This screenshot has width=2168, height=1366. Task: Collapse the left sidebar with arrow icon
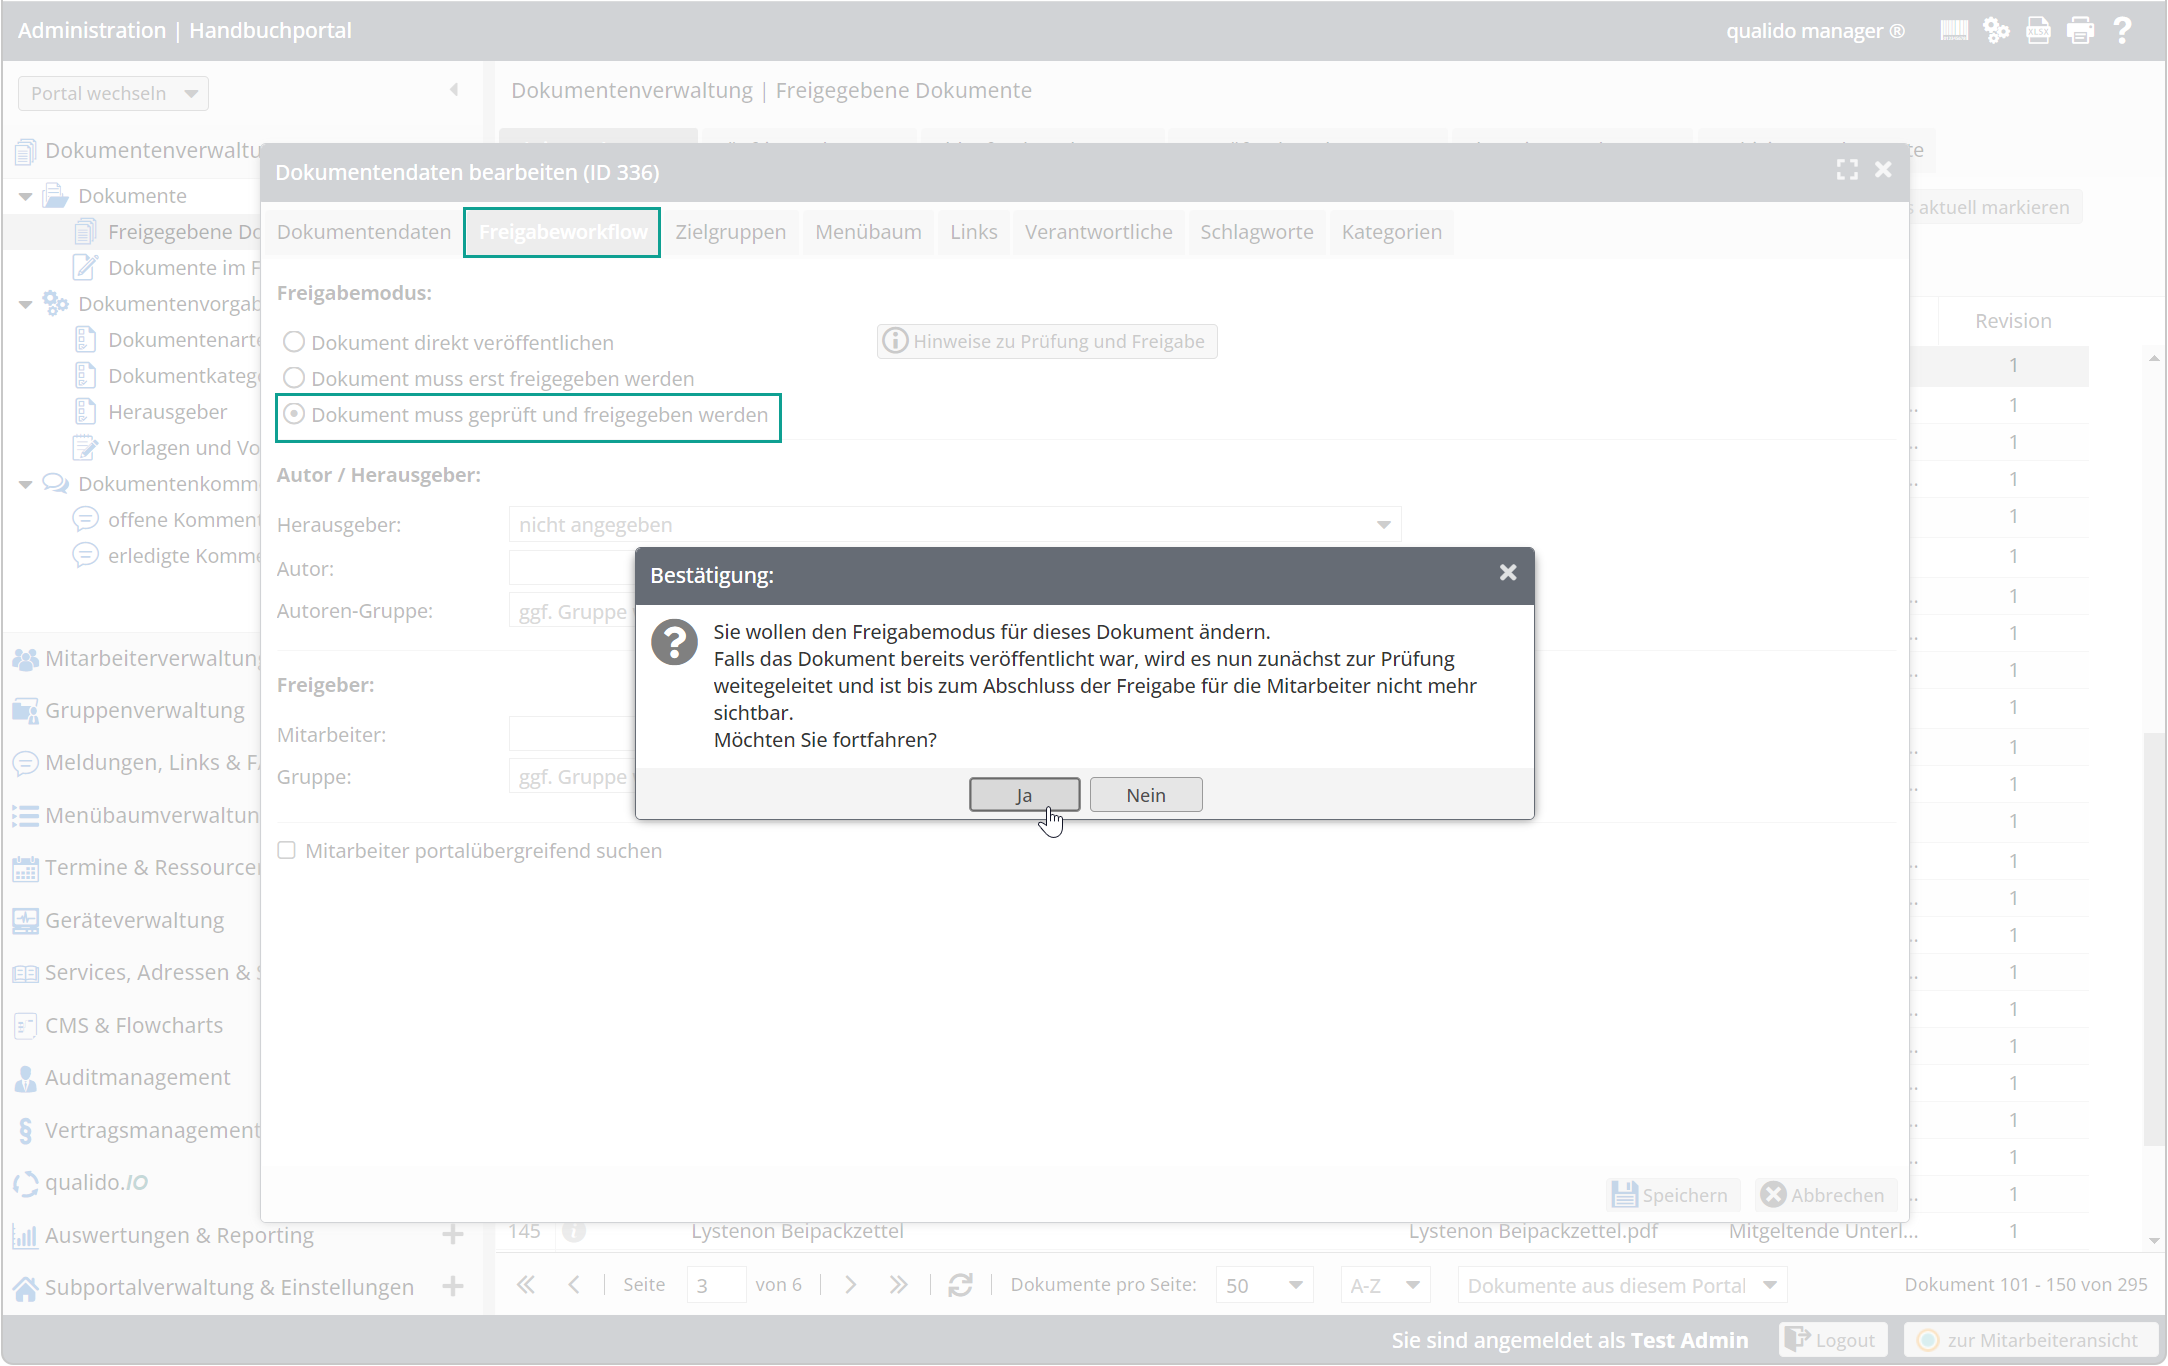(x=454, y=90)
